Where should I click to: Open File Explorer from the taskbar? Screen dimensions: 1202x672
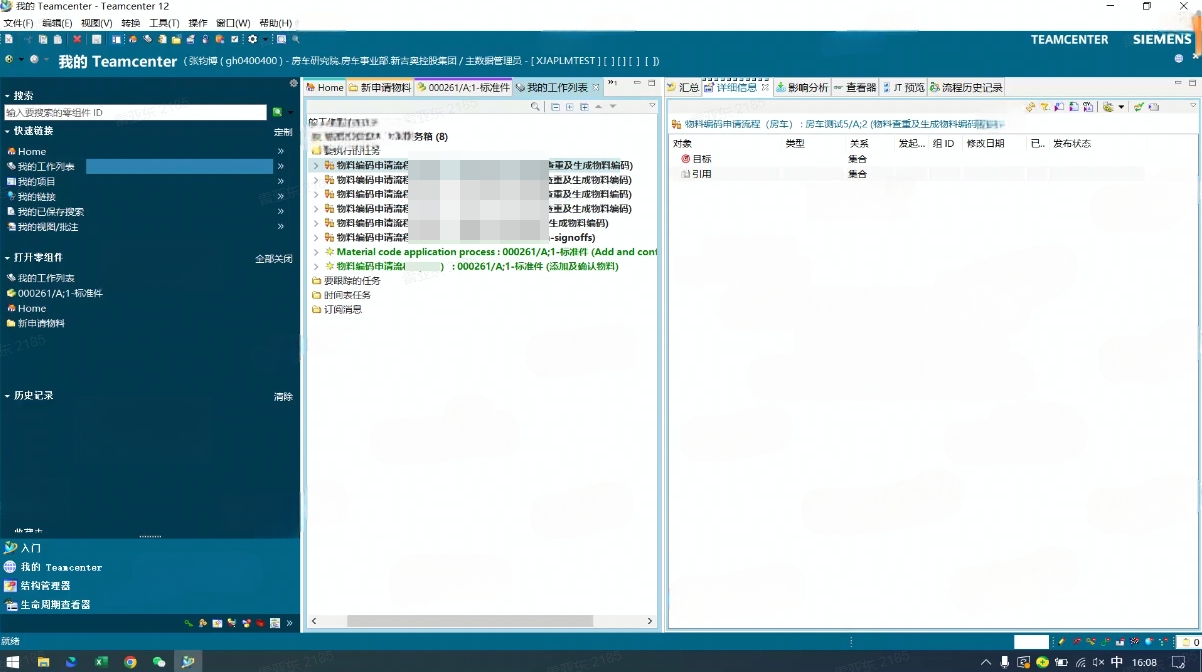(43, 662)
